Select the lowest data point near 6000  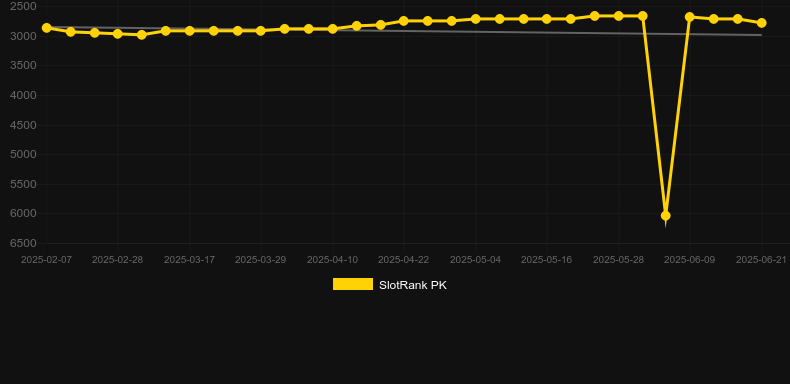coord(666,216)
